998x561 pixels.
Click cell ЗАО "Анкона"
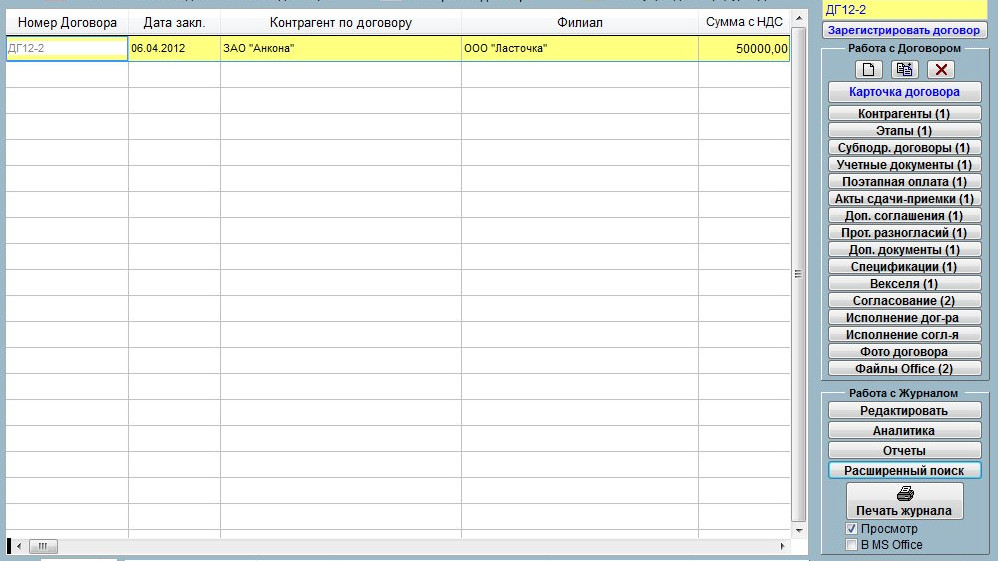[x=341, y=48]
